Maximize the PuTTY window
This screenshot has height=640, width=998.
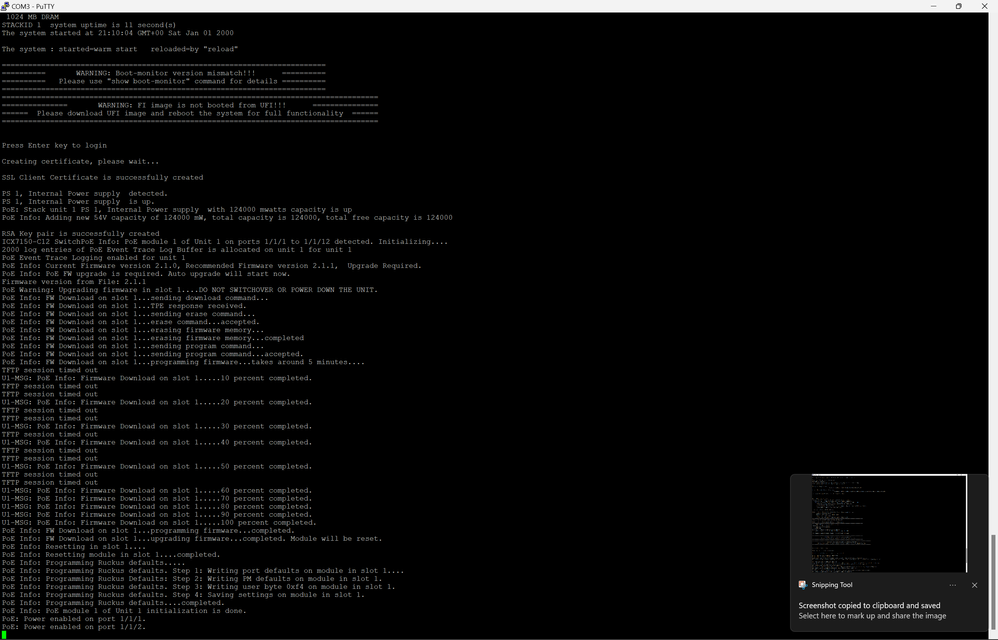click(960, 6)
